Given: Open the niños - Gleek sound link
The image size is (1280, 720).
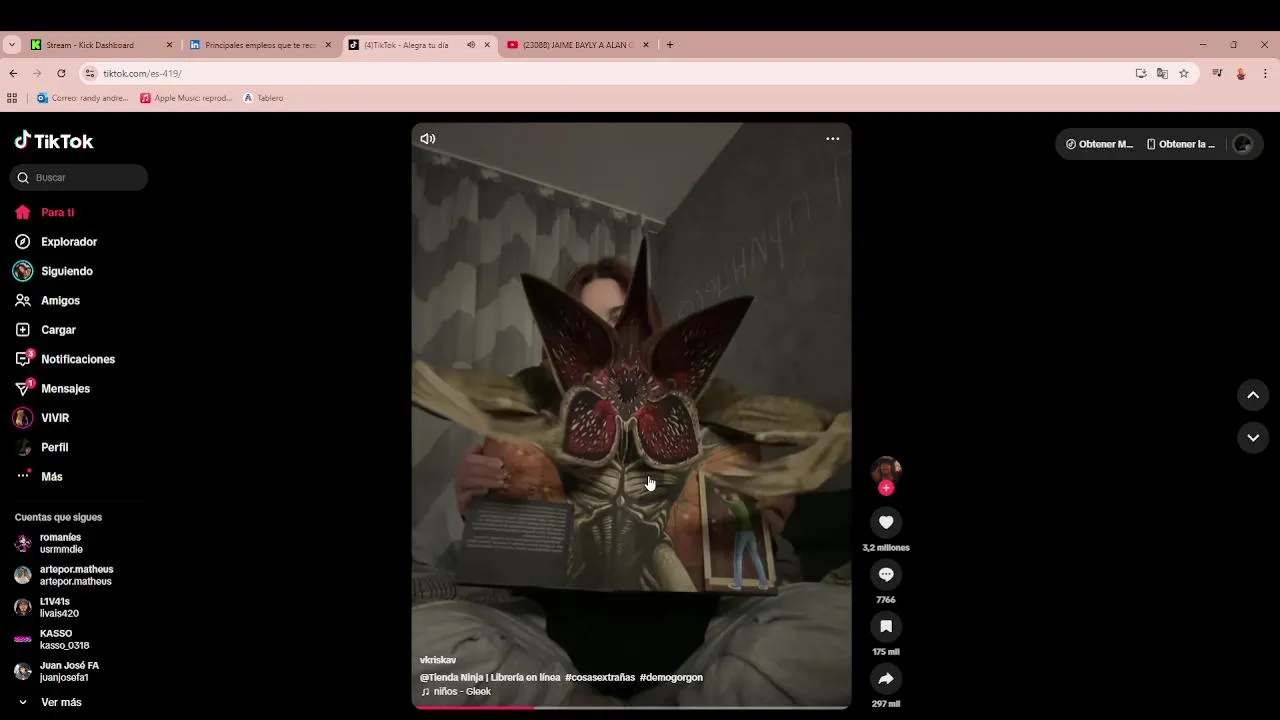Looking at the screenshot, I should tap(456, 691).
